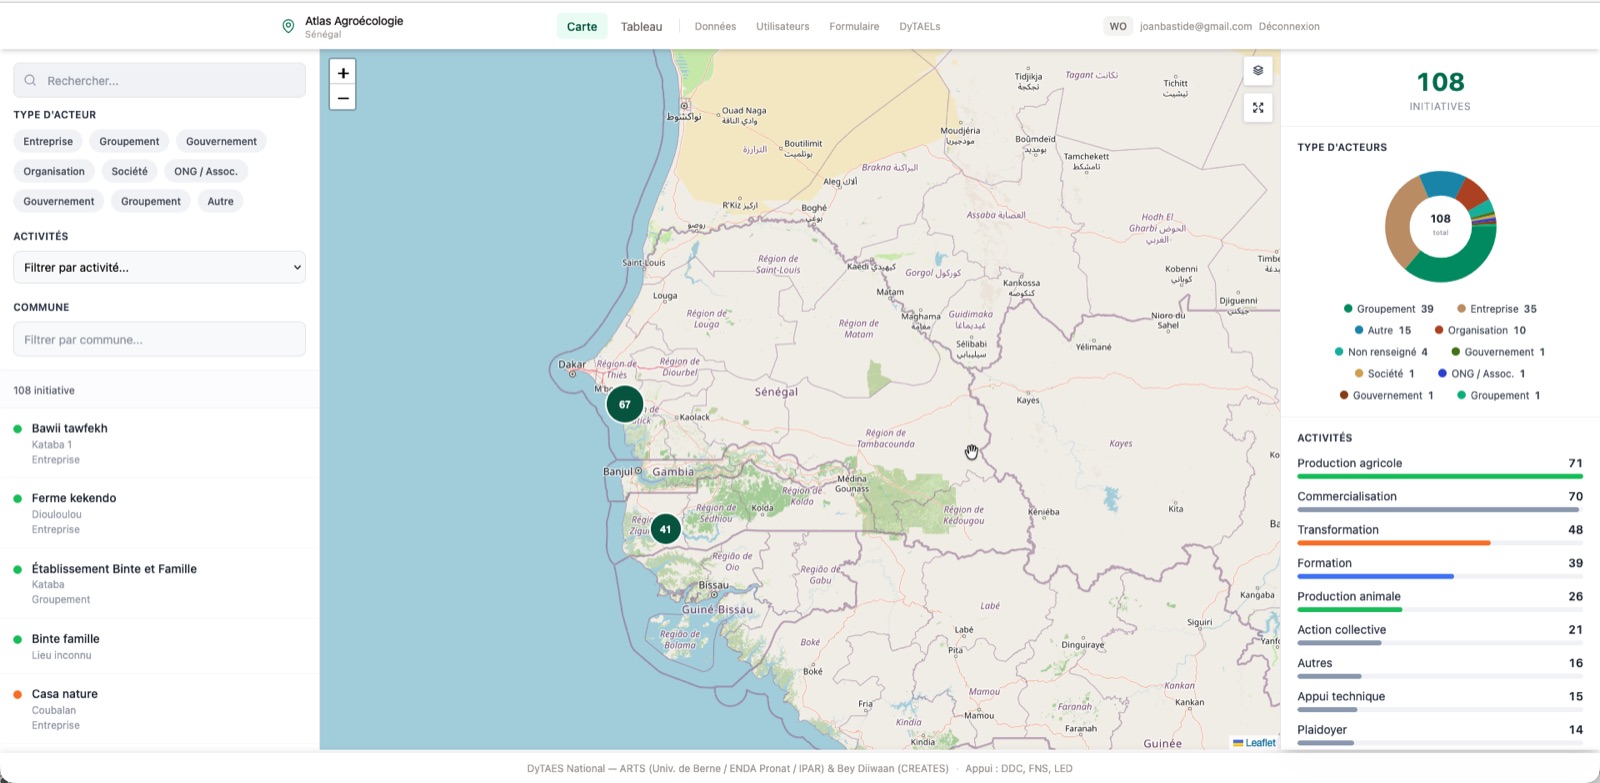Click the WO user avatar badge

point(1118,27)
